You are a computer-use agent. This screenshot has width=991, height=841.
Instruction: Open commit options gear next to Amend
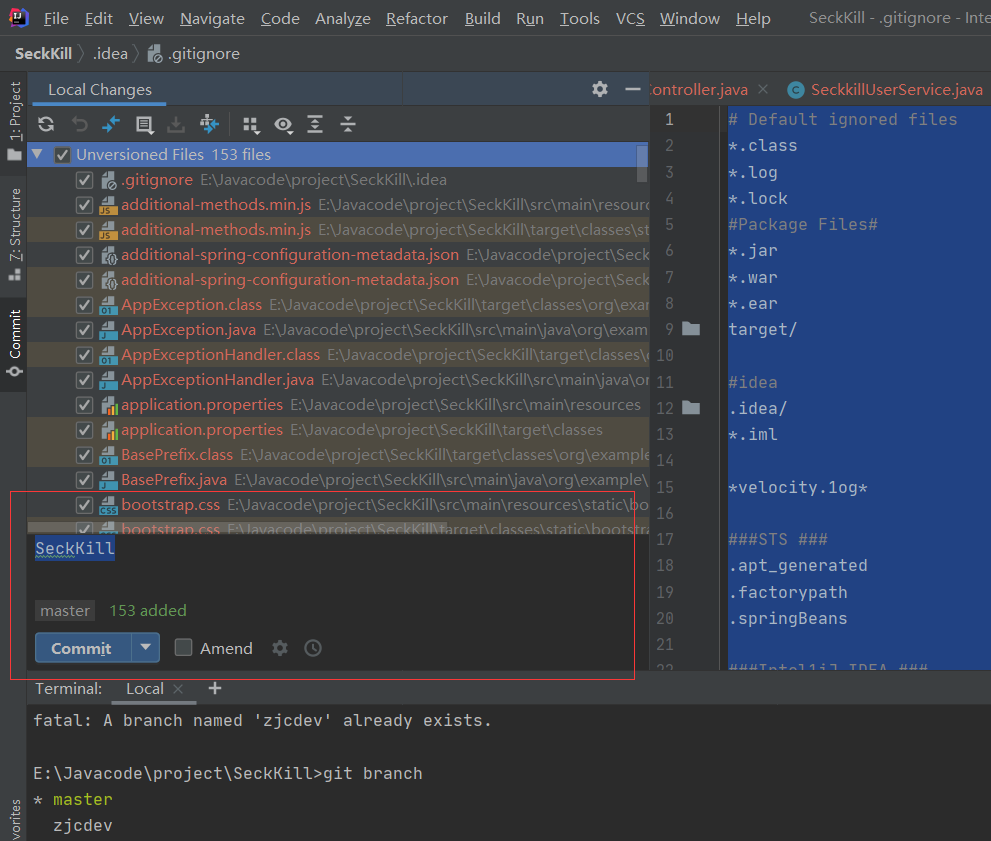(x=279, y=648)
